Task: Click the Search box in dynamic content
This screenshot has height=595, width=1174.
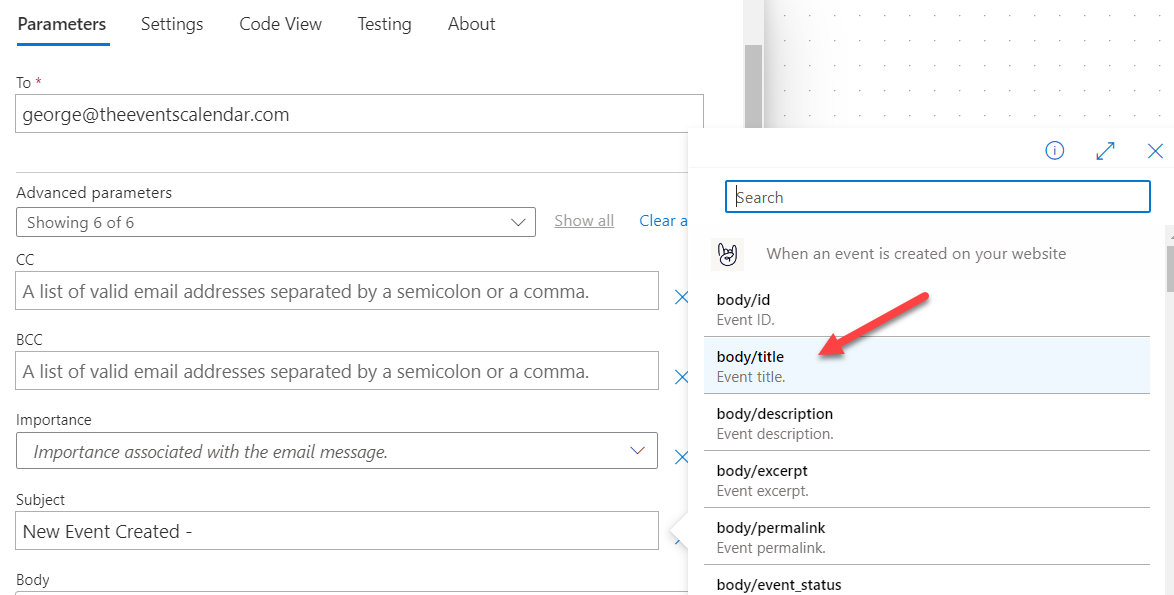Action: pyautogui.click(x=937, y=197)
